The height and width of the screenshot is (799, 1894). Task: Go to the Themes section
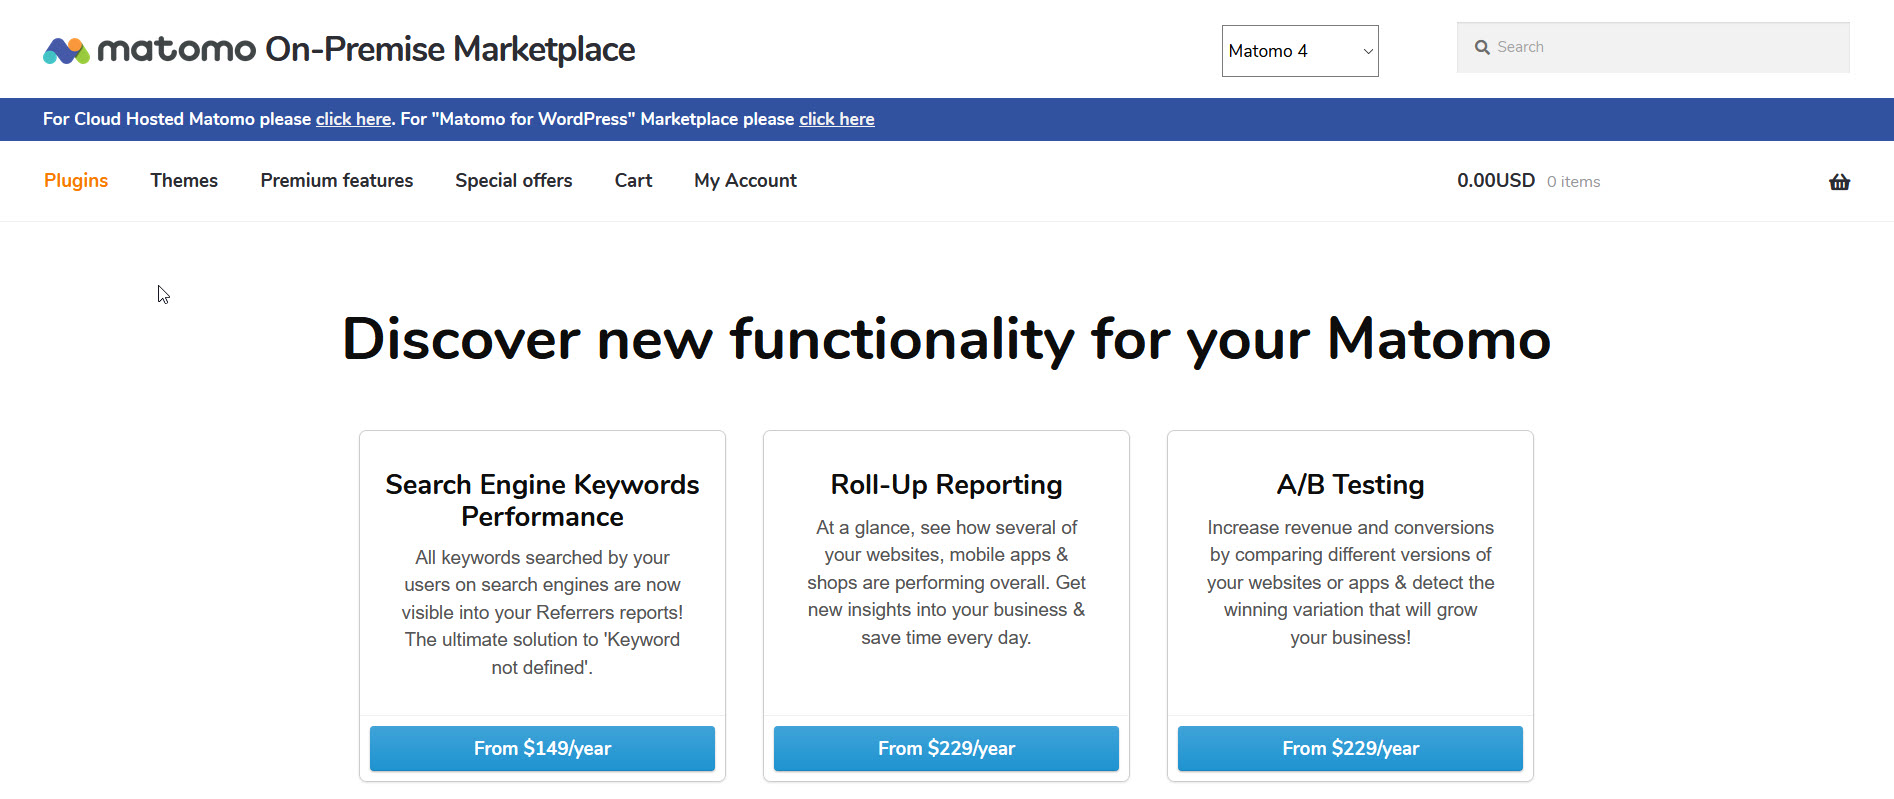click(x=184, y=181)
